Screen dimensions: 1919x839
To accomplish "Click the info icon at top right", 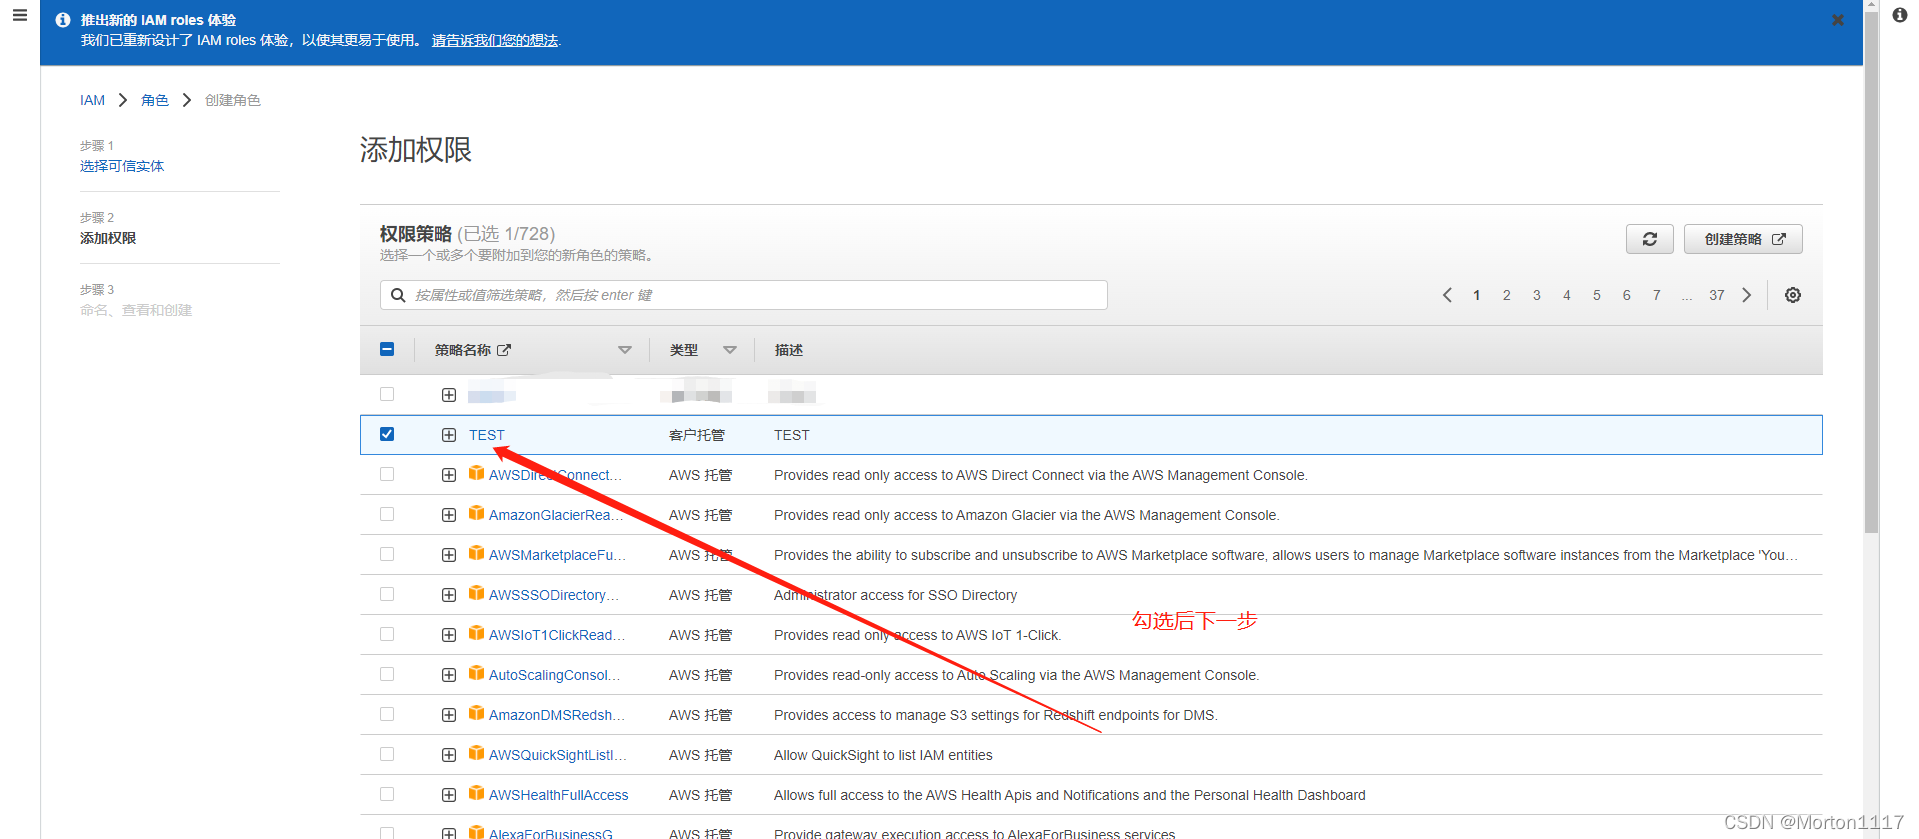I will pos(1899,15).
